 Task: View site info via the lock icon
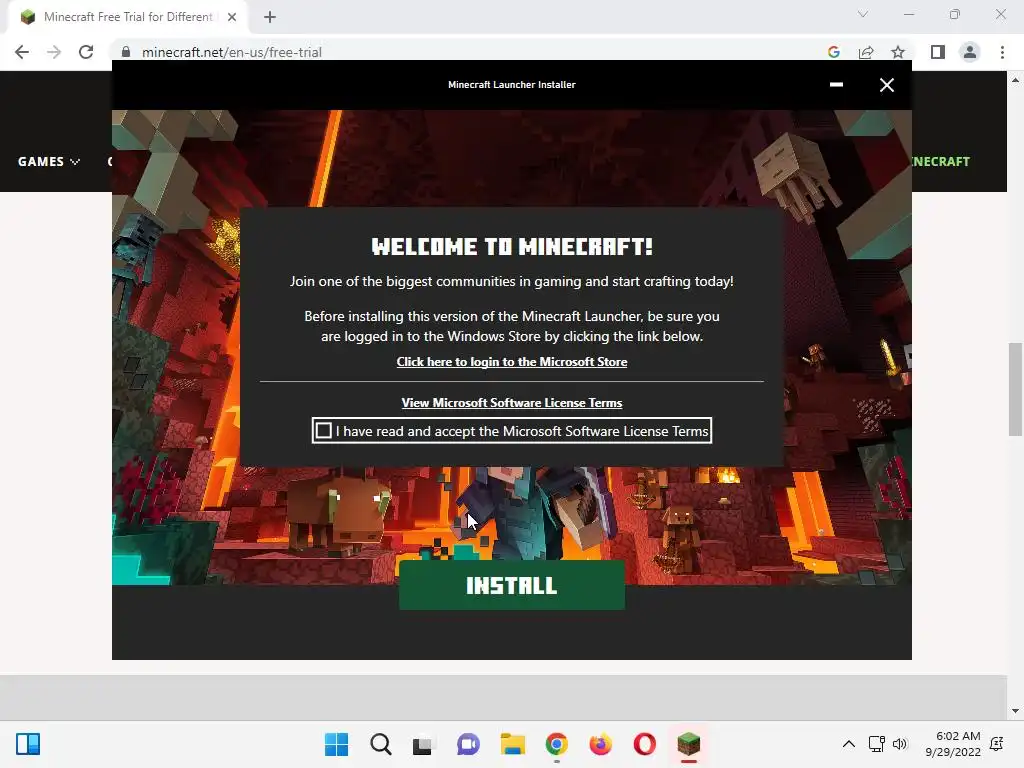pyautogui.click(x=126, y=52)
